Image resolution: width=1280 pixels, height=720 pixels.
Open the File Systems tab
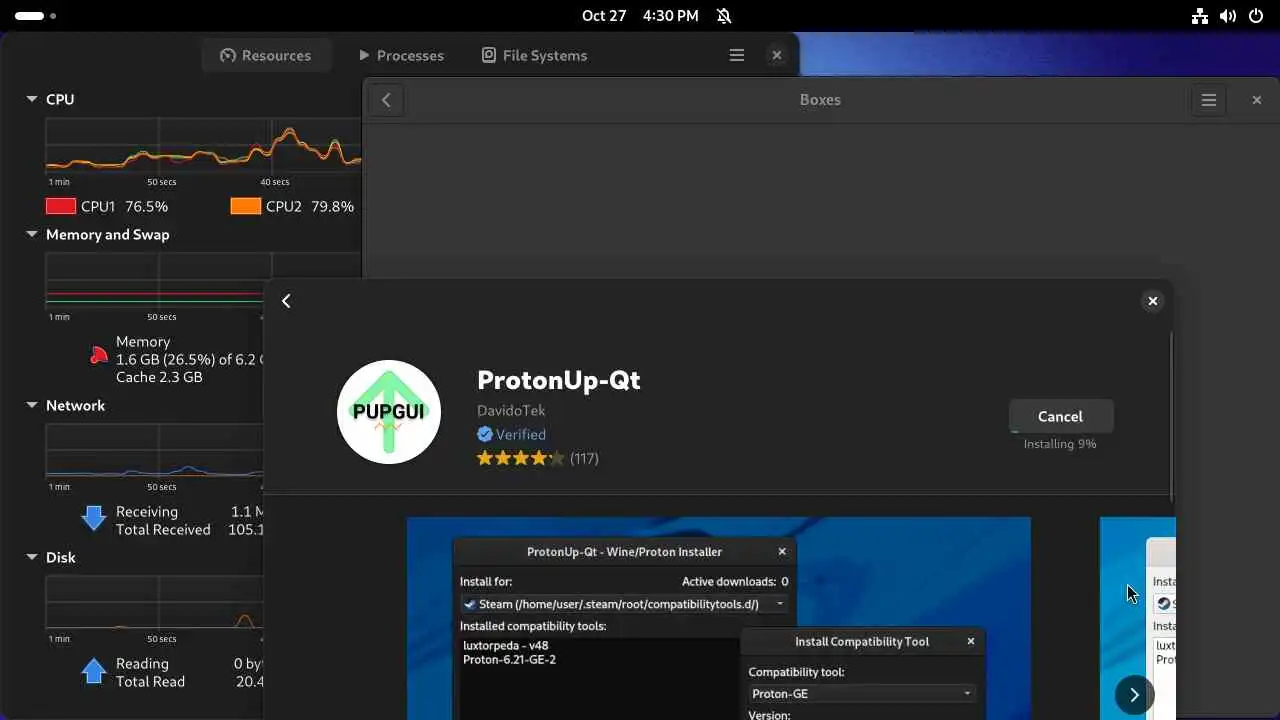pyautogui.click(x=534, y=55)
